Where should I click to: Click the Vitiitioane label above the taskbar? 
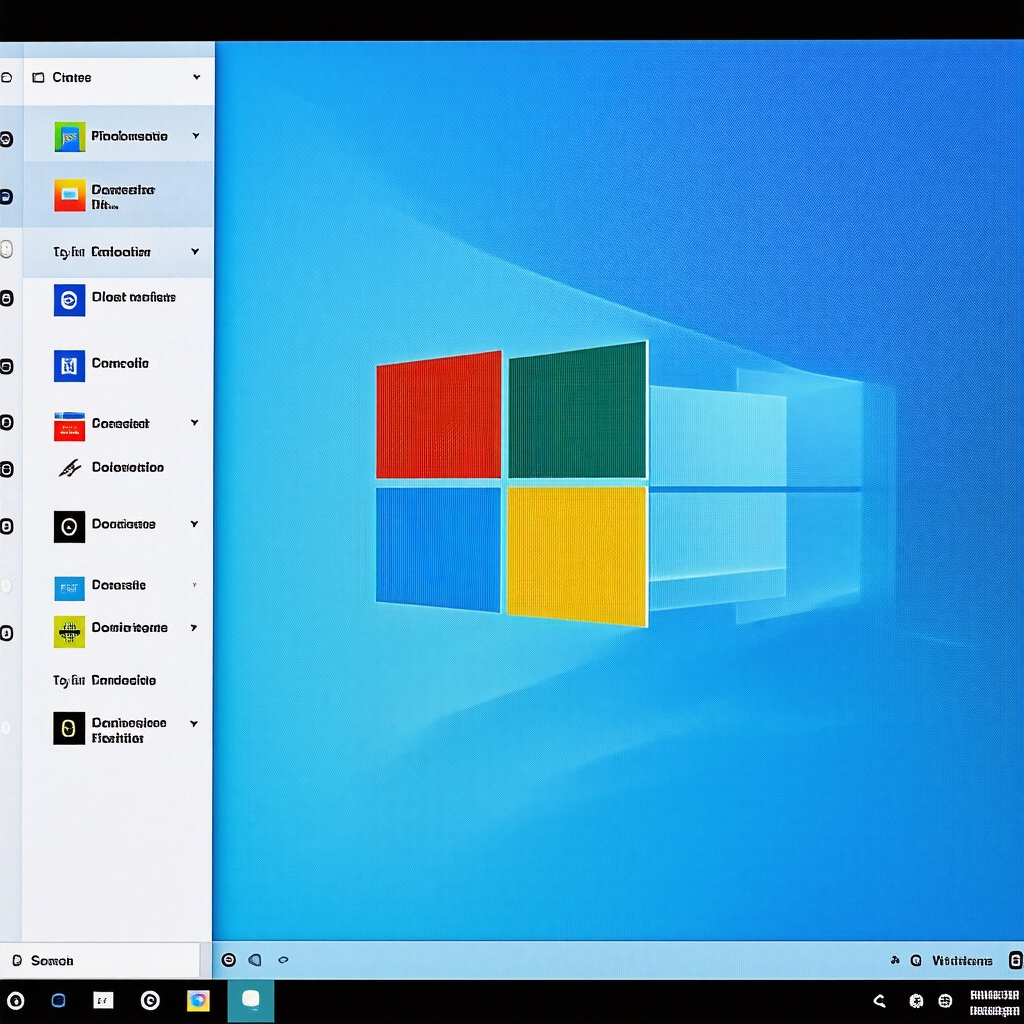[962, 961]
